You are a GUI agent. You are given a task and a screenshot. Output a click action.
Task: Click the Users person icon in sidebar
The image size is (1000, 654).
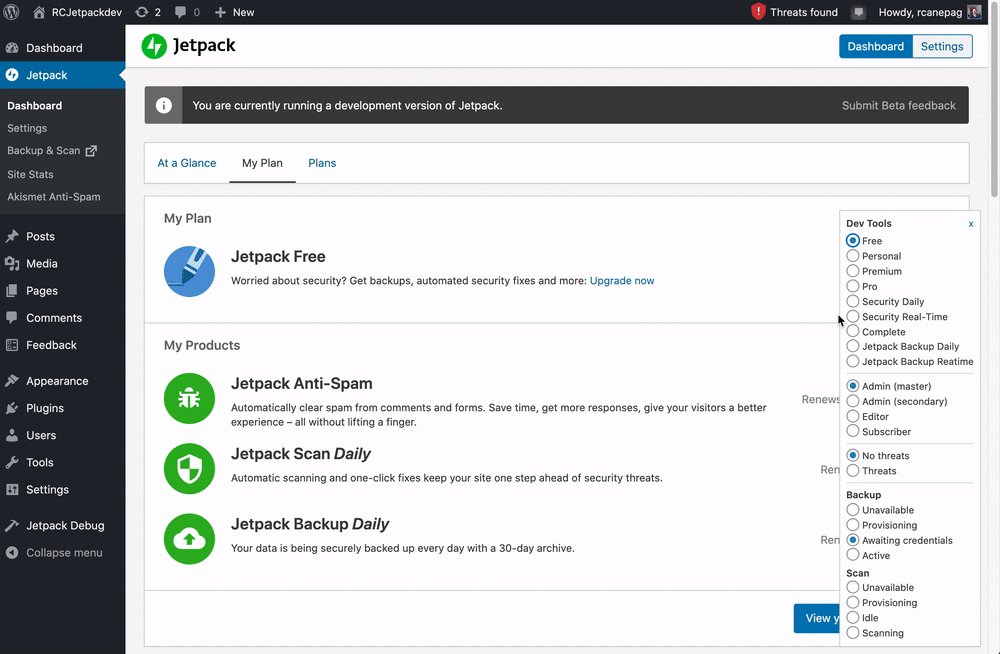[12, 435]
